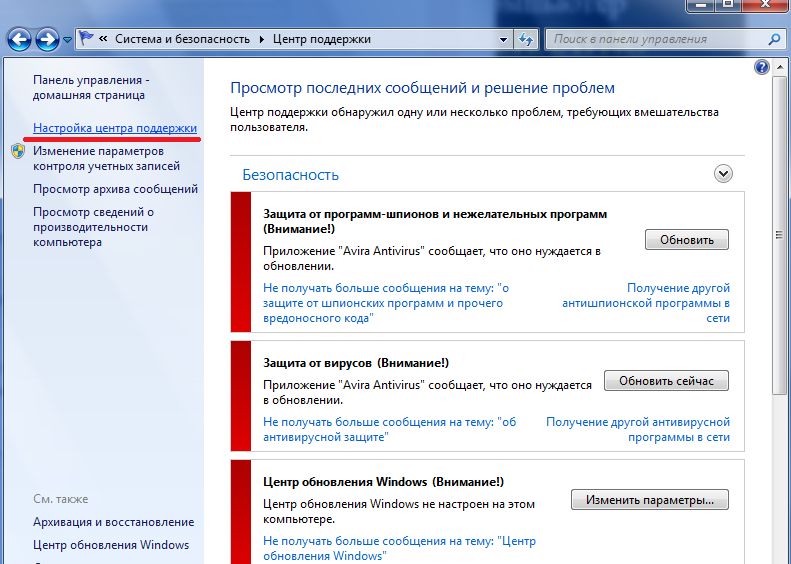
Task: Click the search magnifier icon
Action: pyautogui.click(x=773, y=40)
